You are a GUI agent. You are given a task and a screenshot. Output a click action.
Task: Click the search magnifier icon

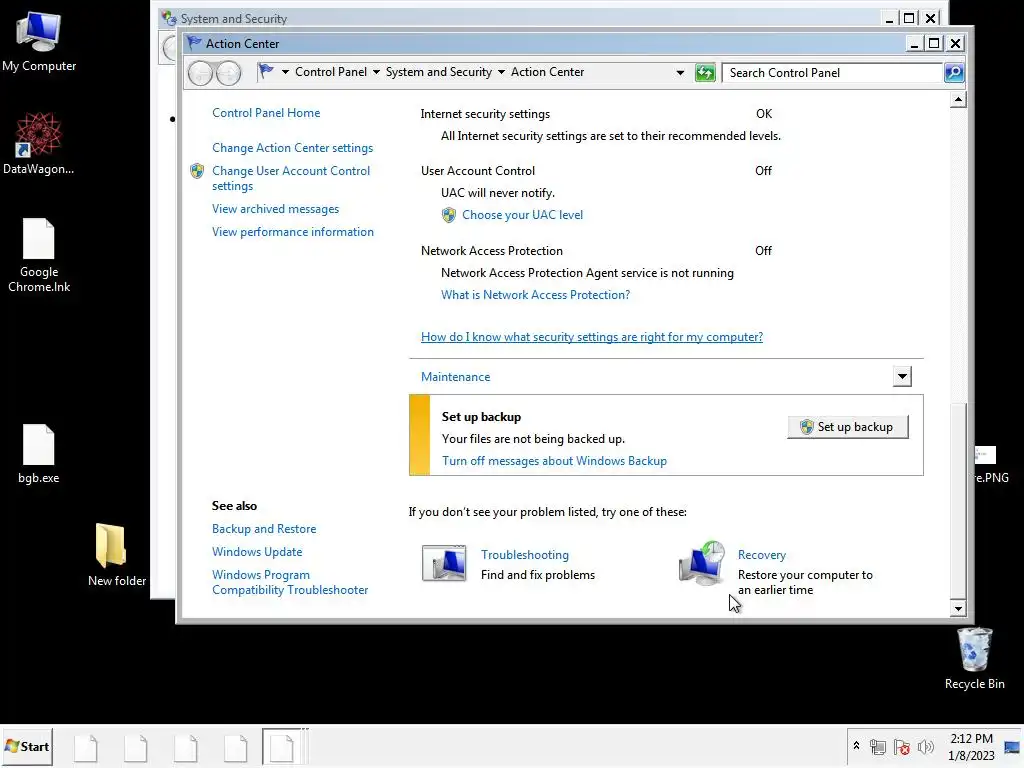tap(954, 72)
